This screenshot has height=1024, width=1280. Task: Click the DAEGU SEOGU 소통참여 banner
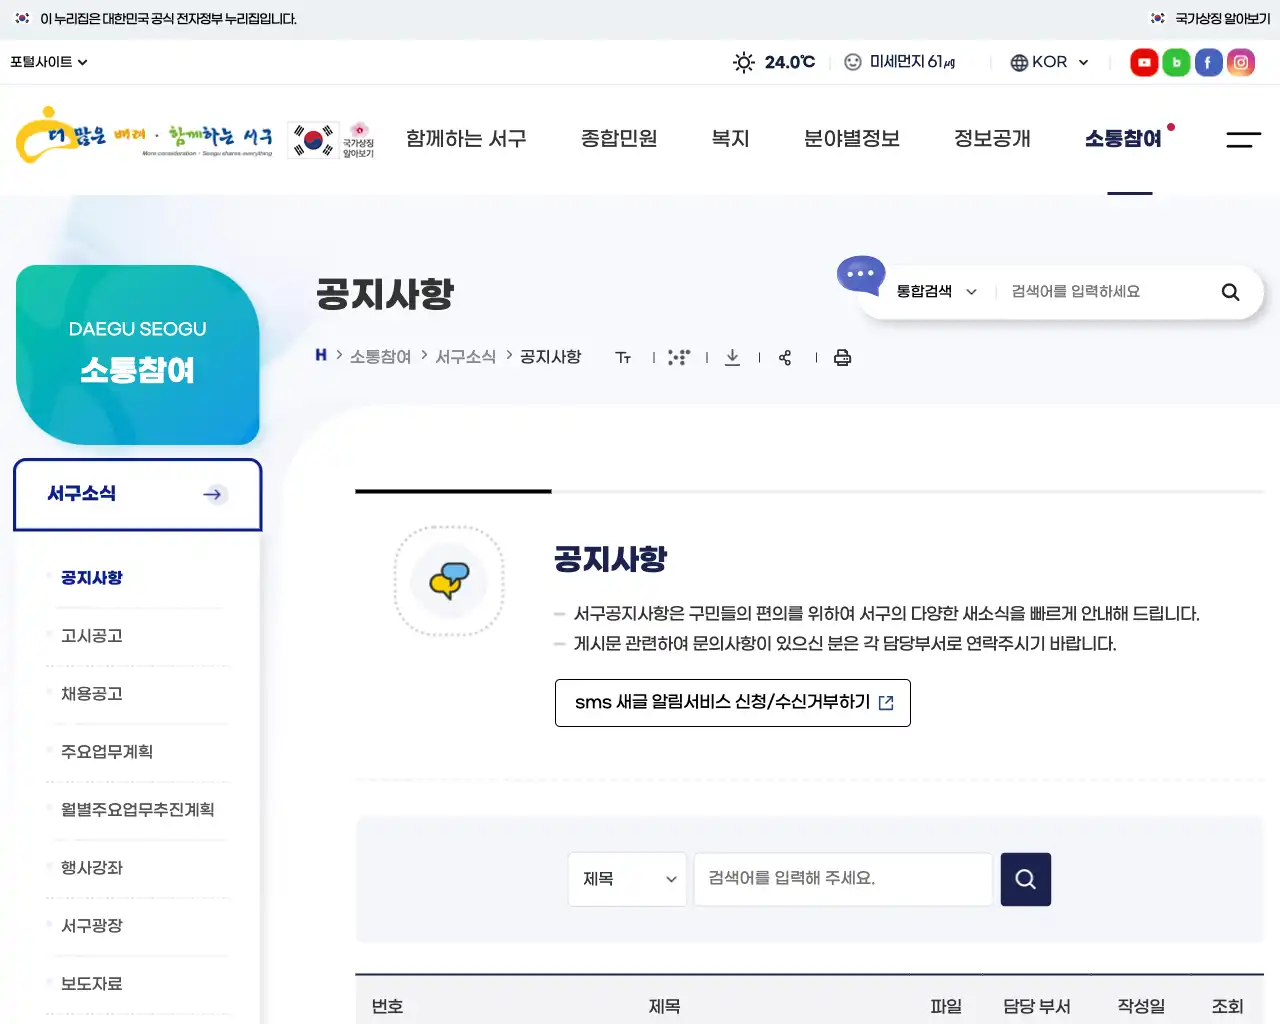(x=138, y=355)
